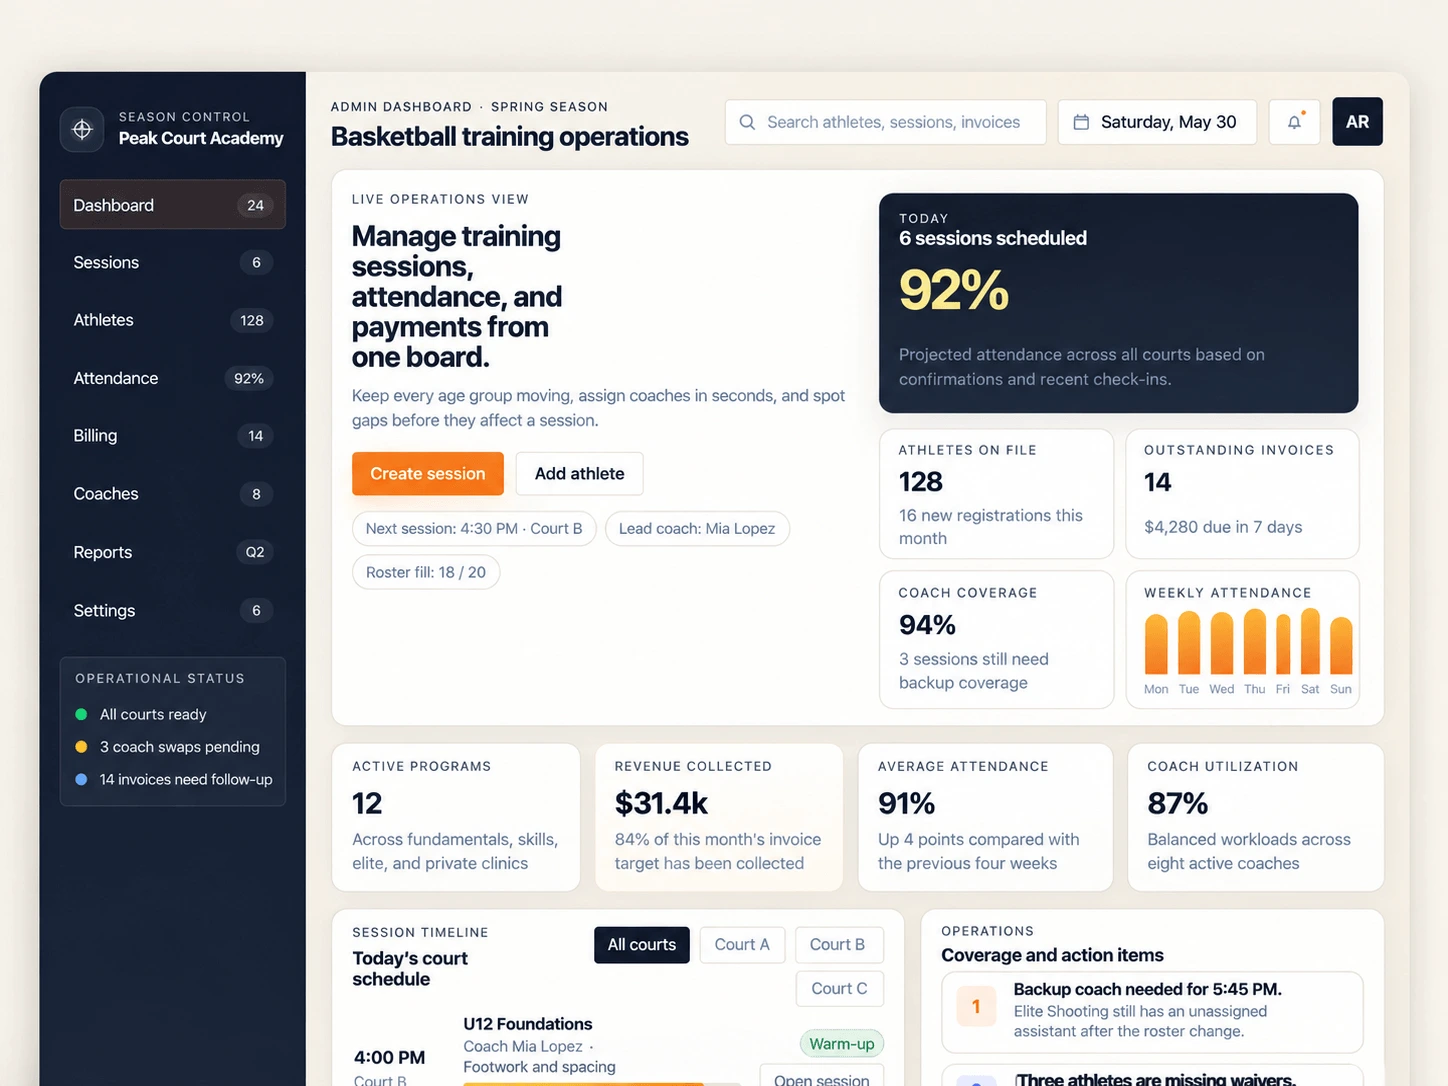Open the Coach Utilization 87% card
The height and width of the screenshot is (1086, 1448).
pyautogui.click(x=1256, y=817)
